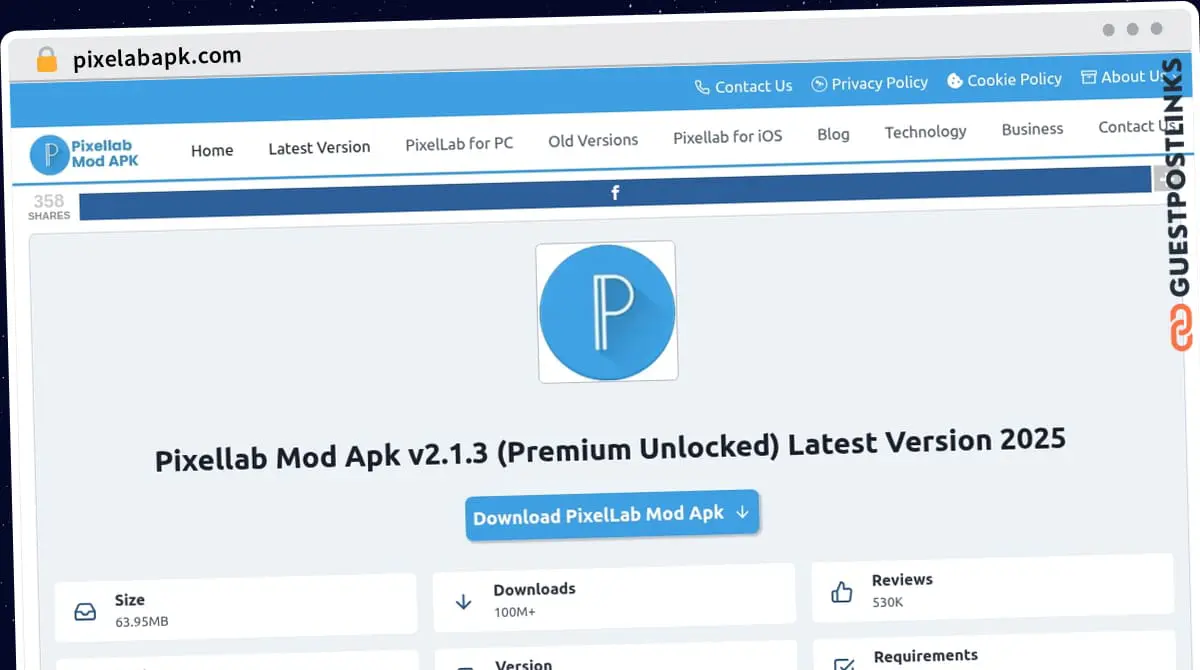This screenshot has width=1200, height=670.
Task: Click the About Us archive icon
Action: [1089, 77]
